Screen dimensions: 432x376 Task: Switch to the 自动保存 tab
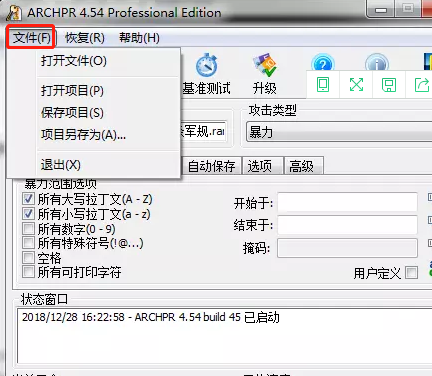(211, 166)
